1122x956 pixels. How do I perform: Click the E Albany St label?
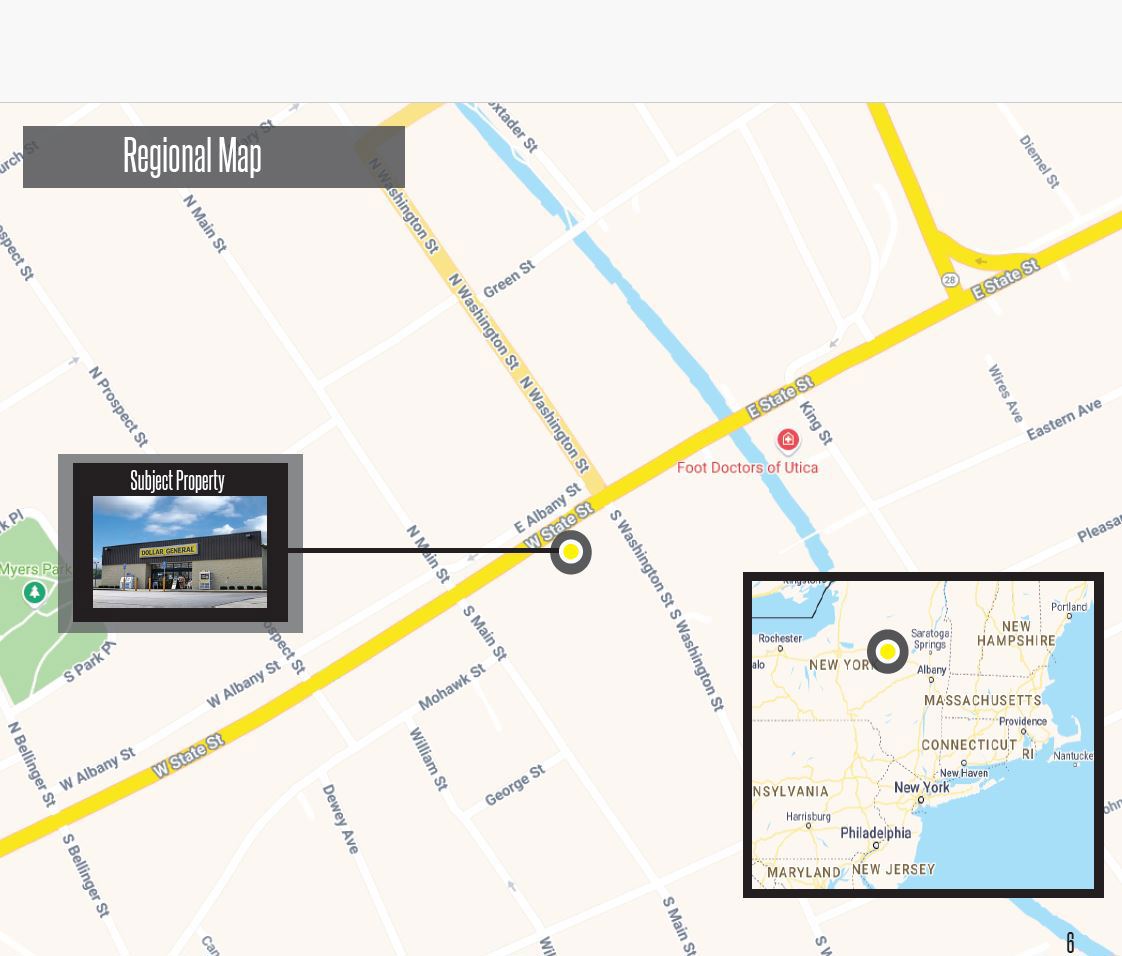coord(547,508)
